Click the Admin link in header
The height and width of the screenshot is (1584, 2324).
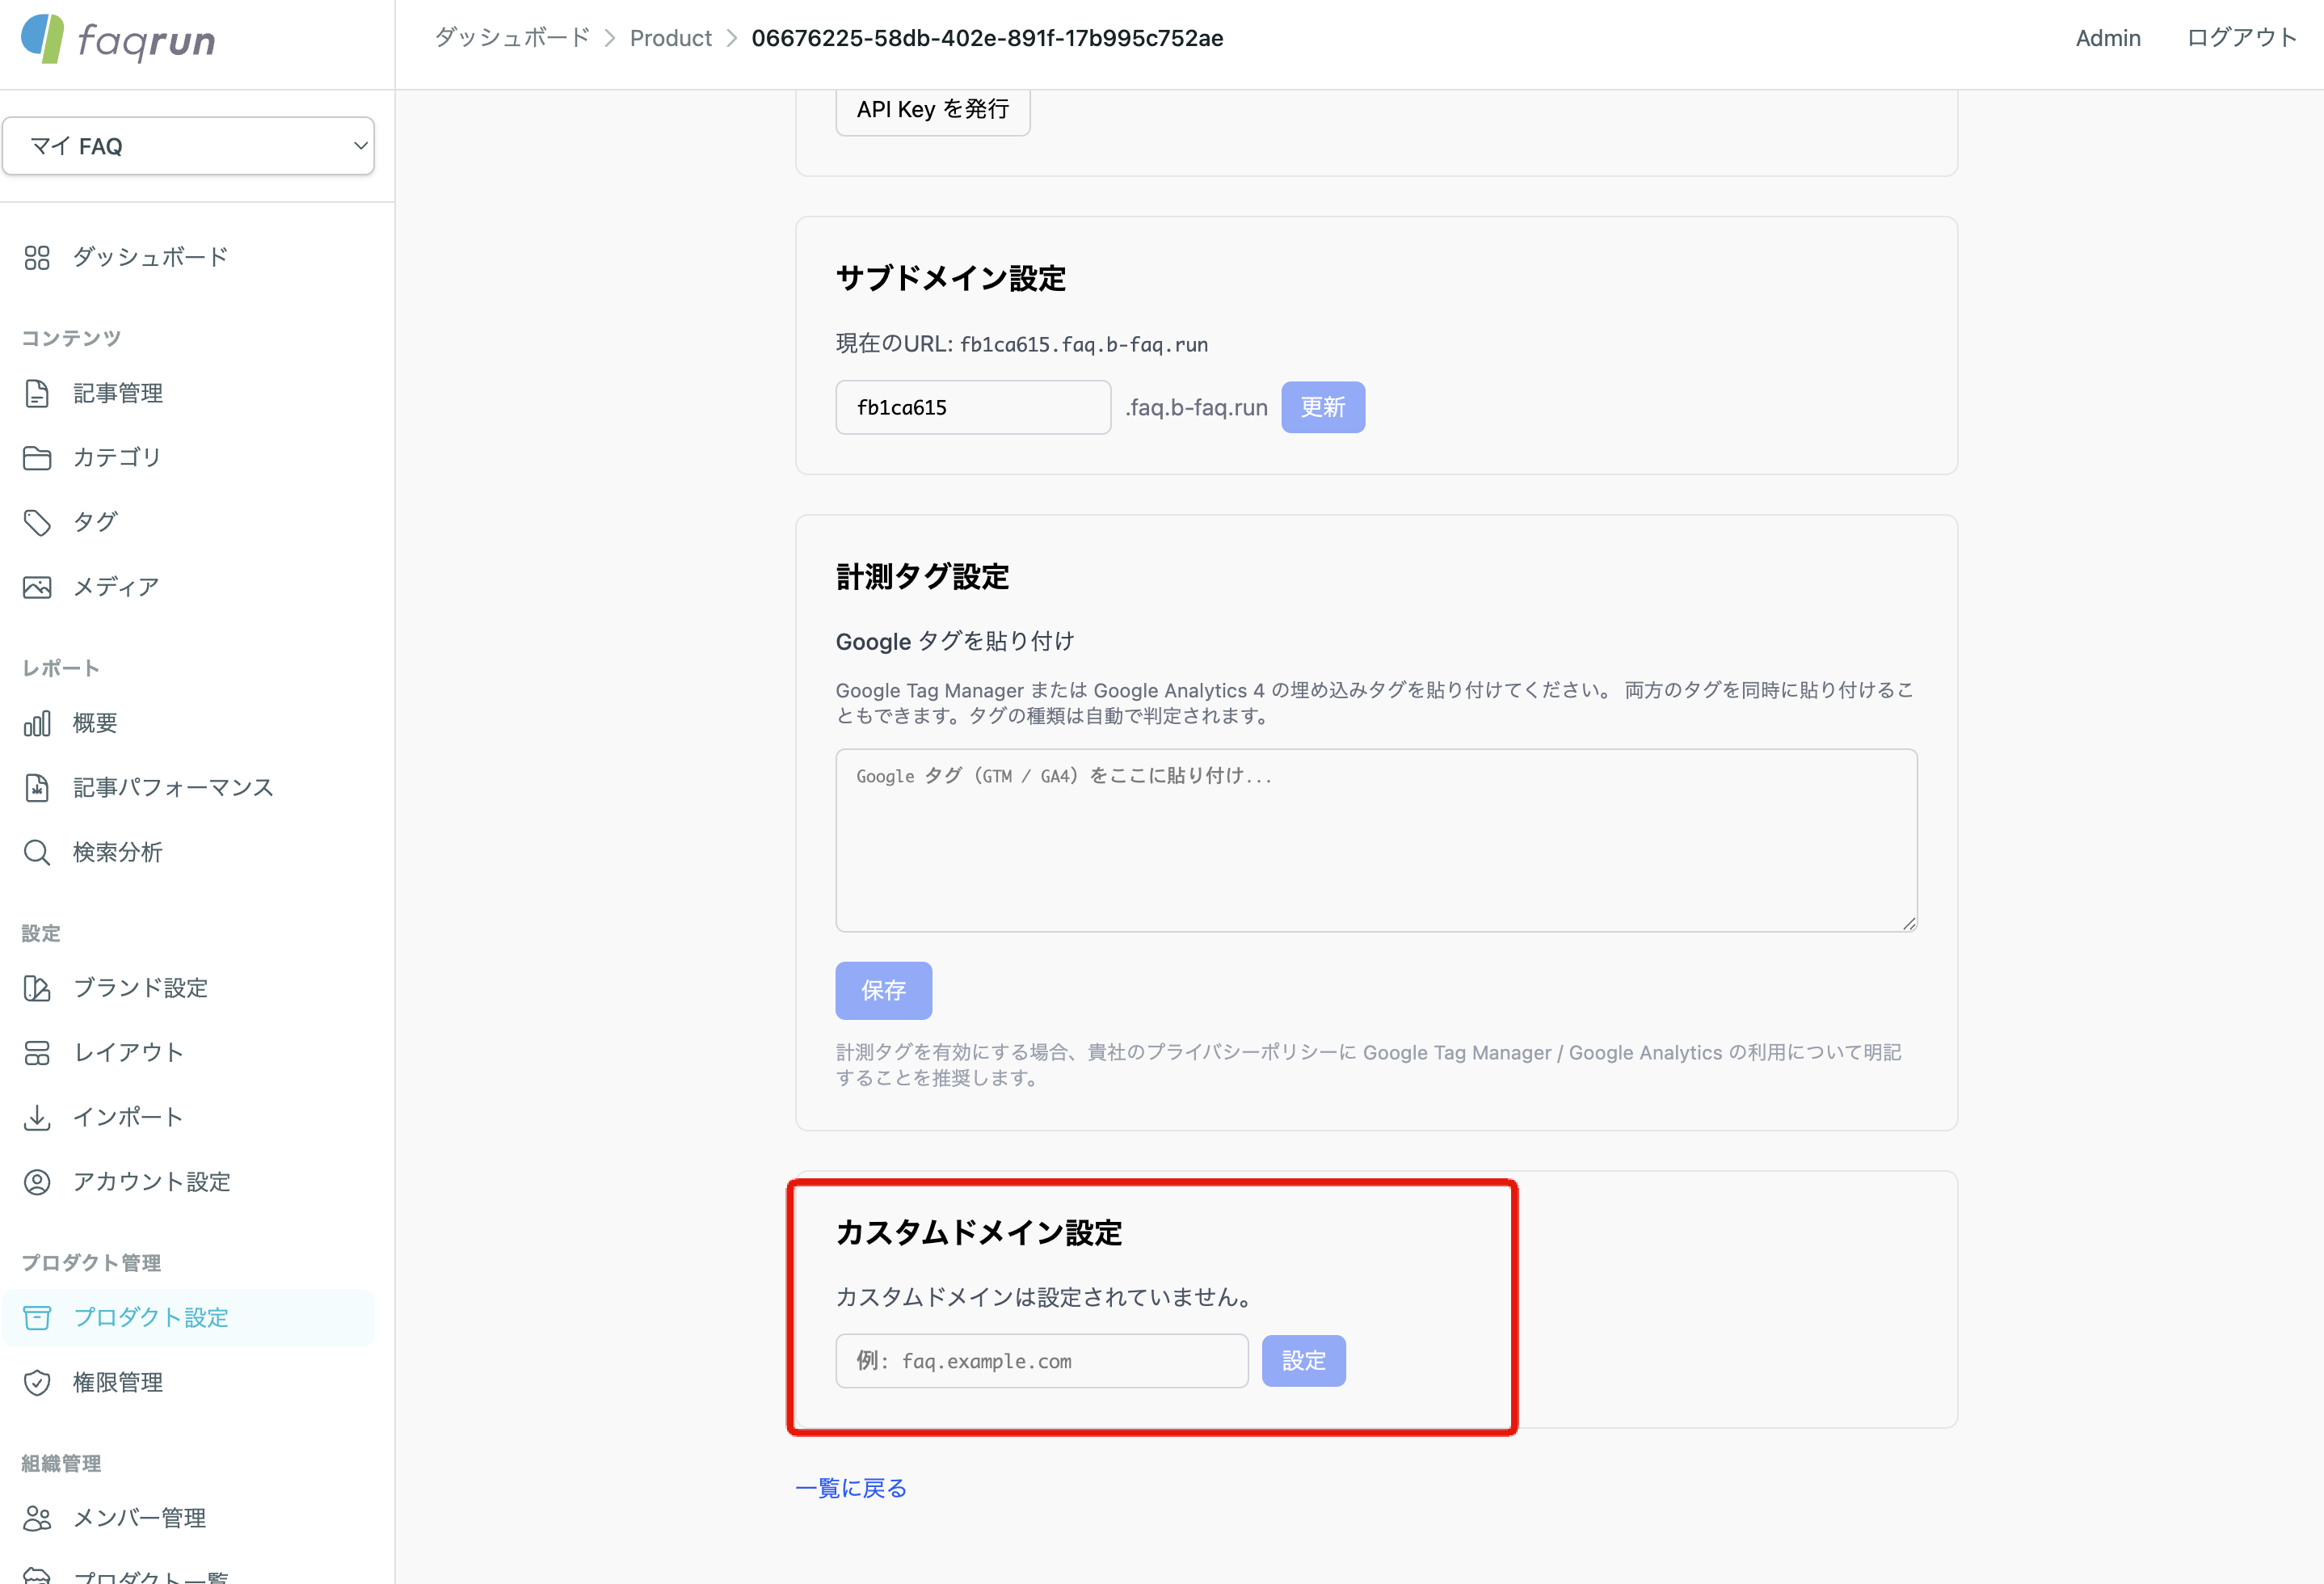point(2108,38)
